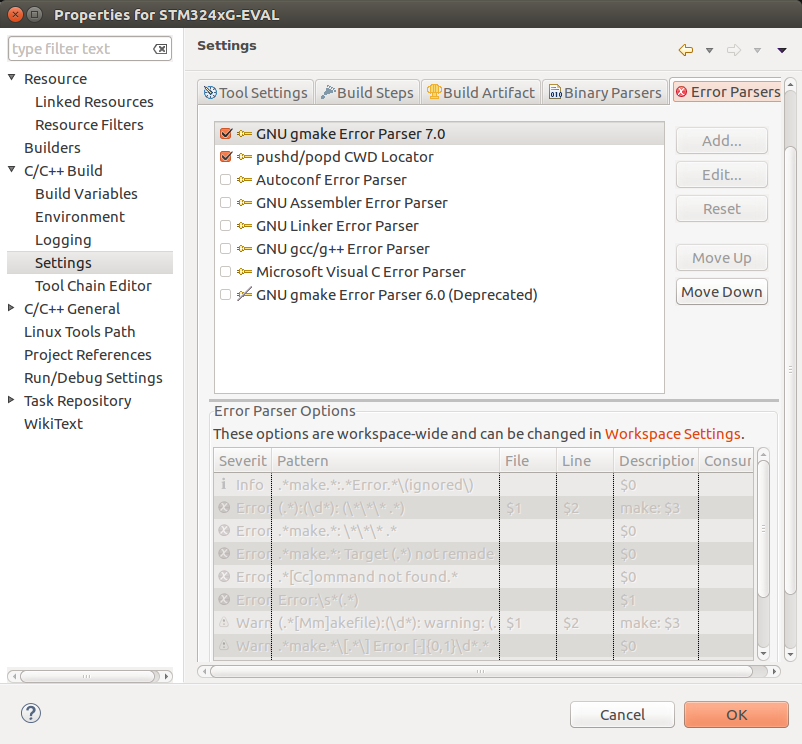Collapse the Resource tree node
Image resolution: width=802 pixels, height=744 pixels.
[12, 79]
